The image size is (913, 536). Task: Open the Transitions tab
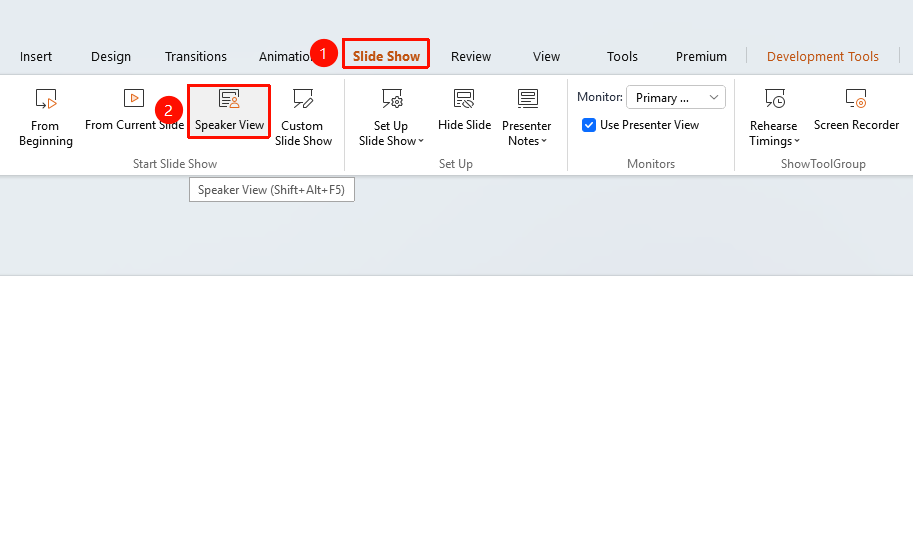tap(196, 56)
